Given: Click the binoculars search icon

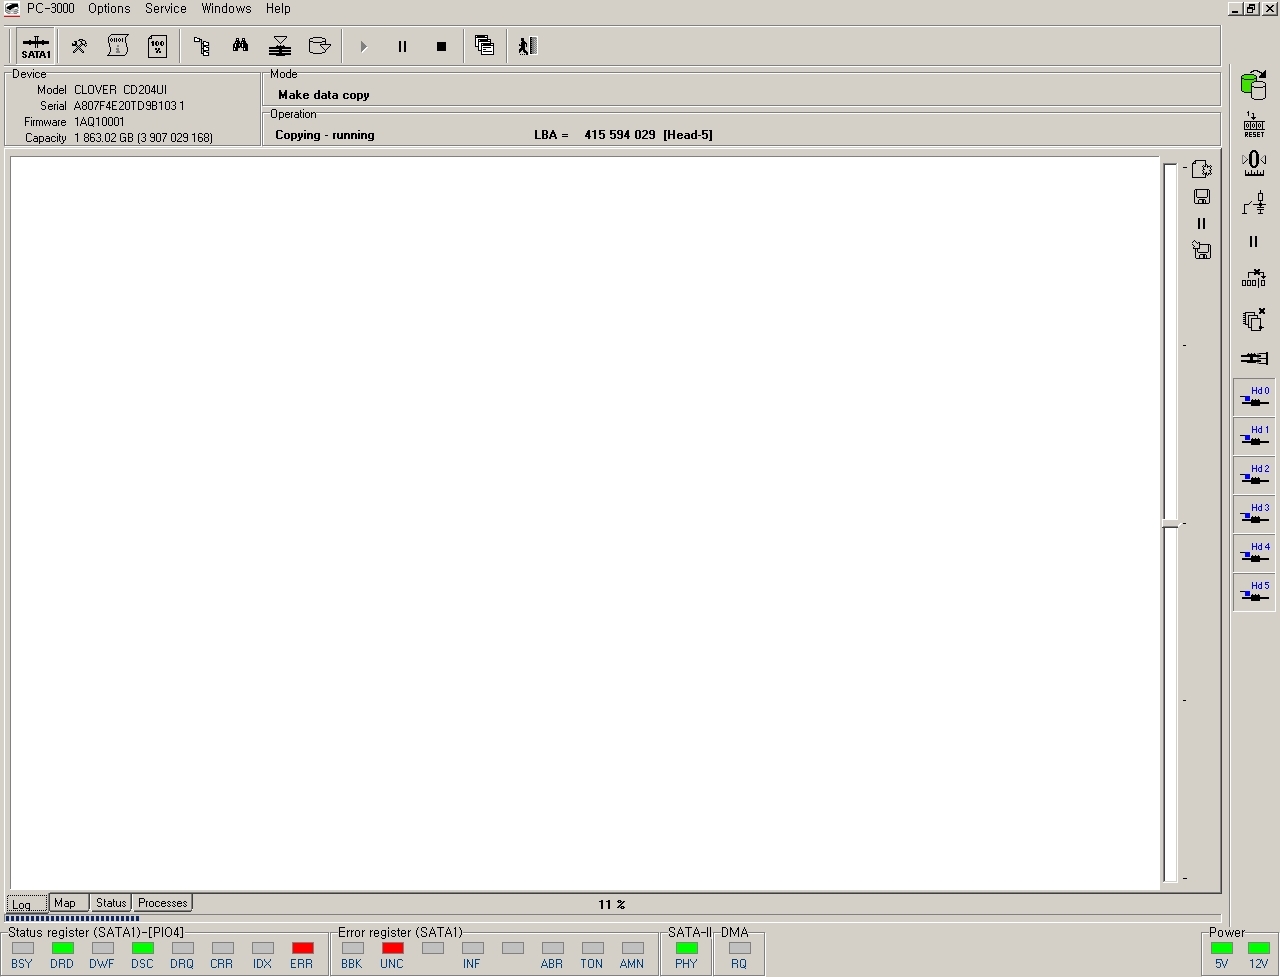Looking at the screenshot, I should pos(241,46).
